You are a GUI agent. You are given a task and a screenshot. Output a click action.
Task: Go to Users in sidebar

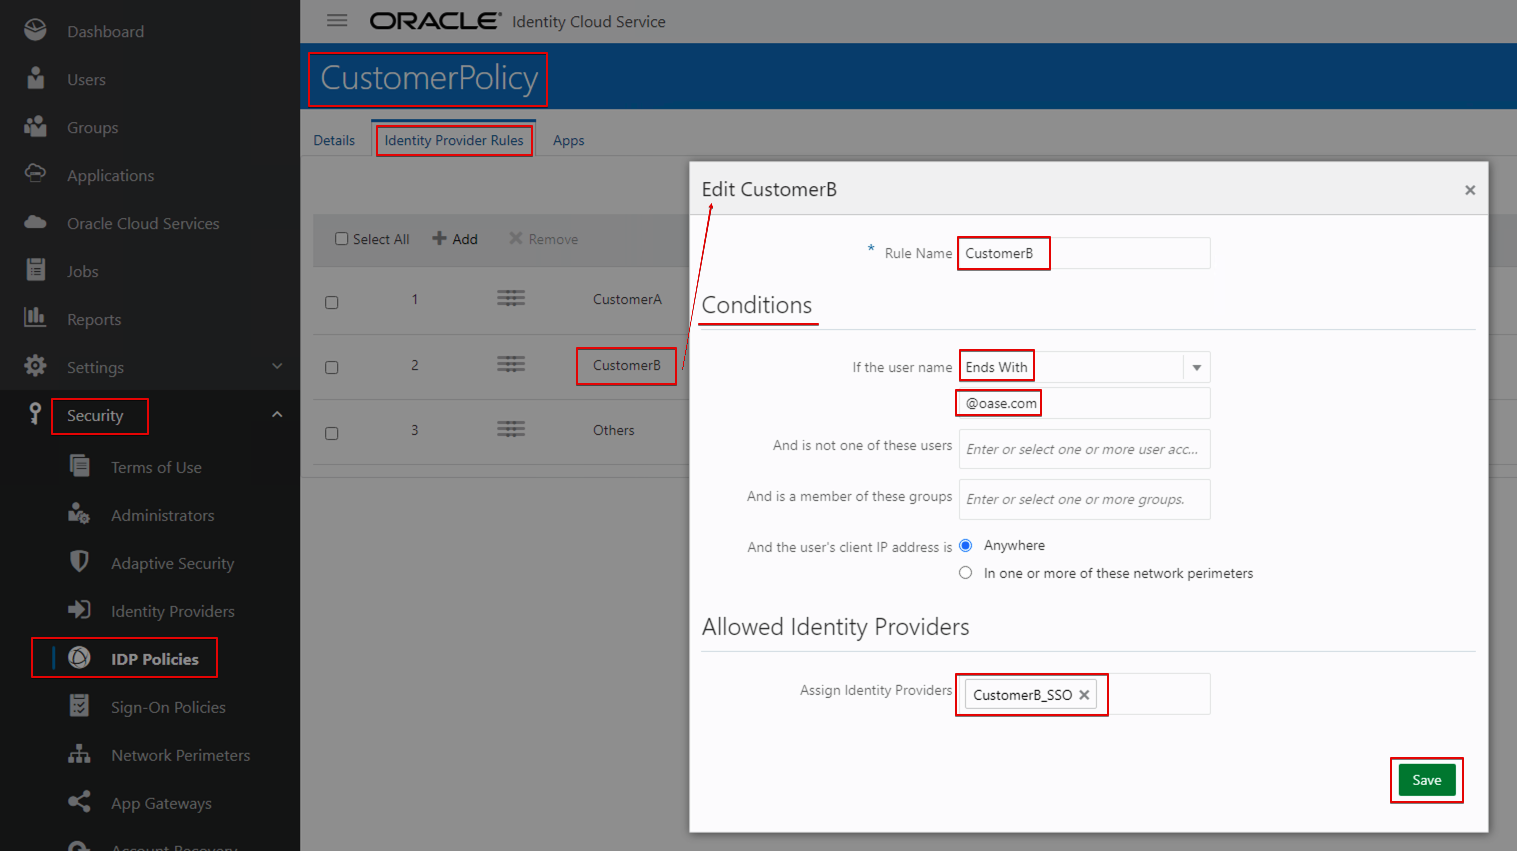[86, 79]
